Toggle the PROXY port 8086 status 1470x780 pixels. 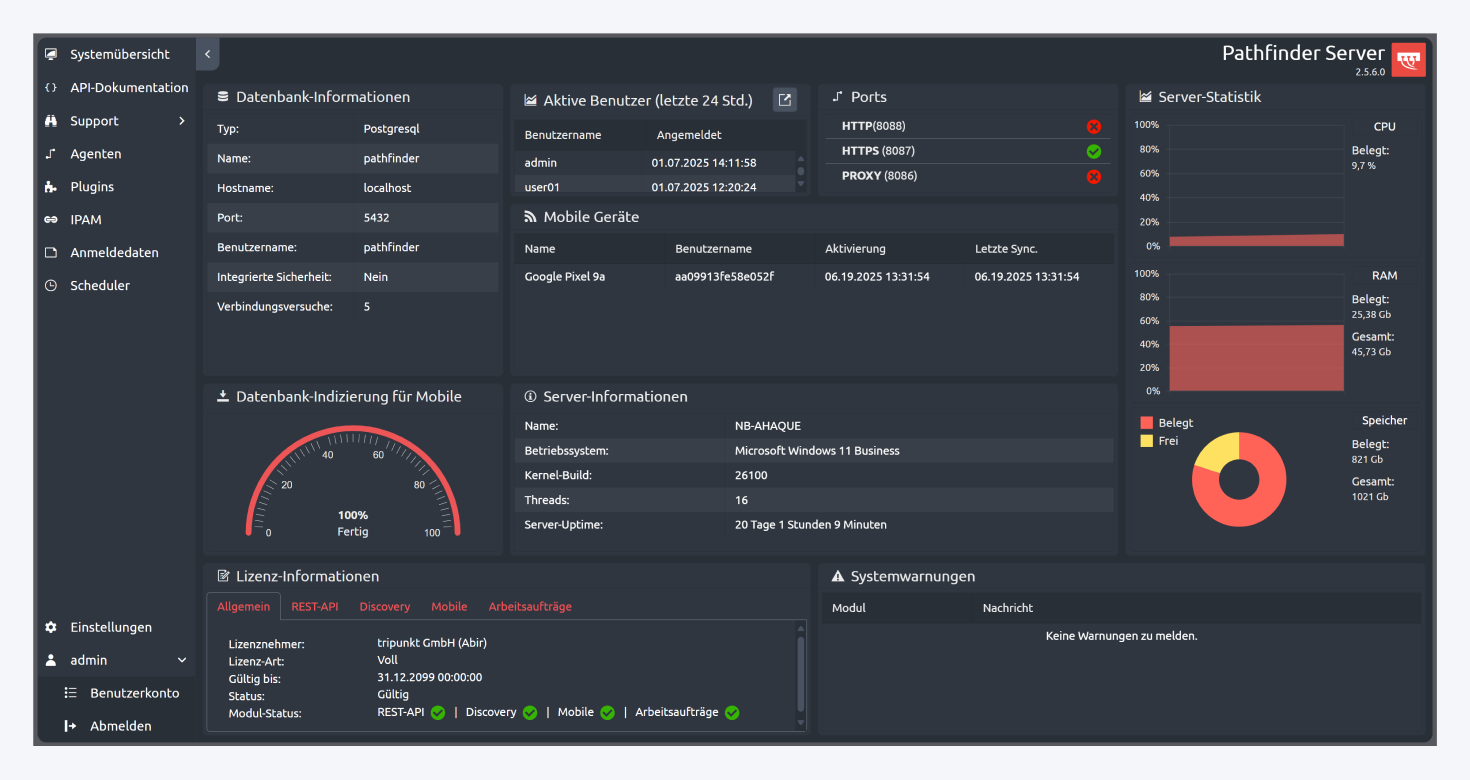[1094, 176]
